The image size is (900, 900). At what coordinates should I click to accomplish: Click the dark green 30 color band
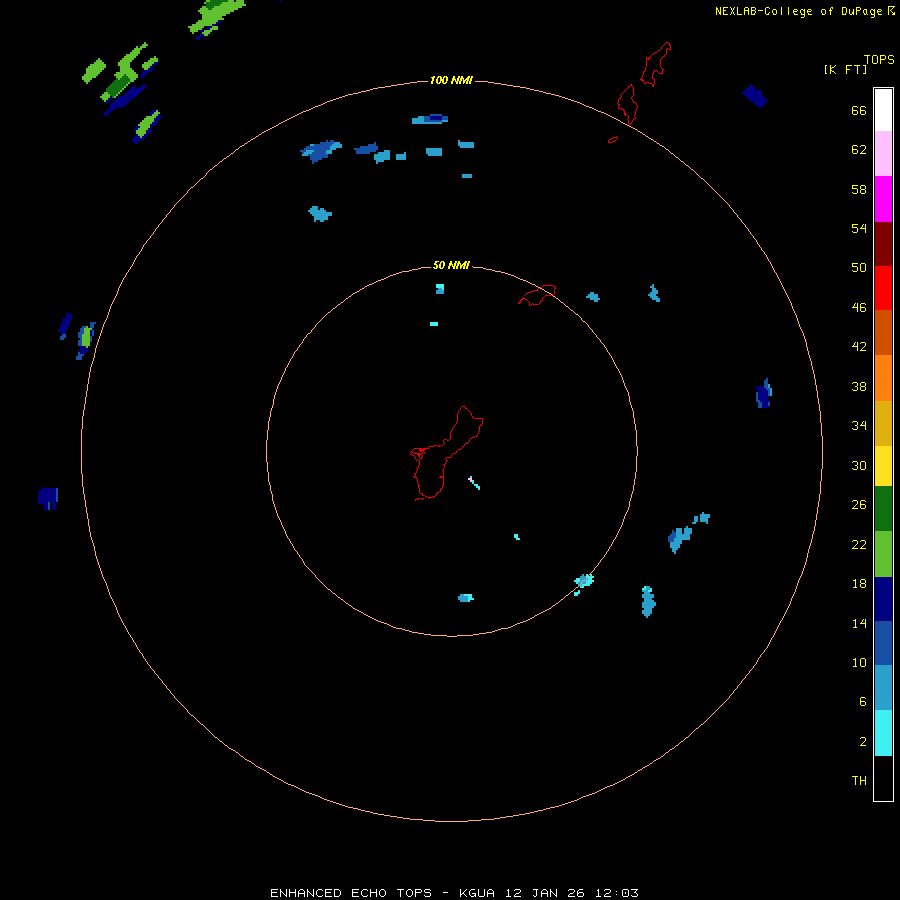click(883, 509)
